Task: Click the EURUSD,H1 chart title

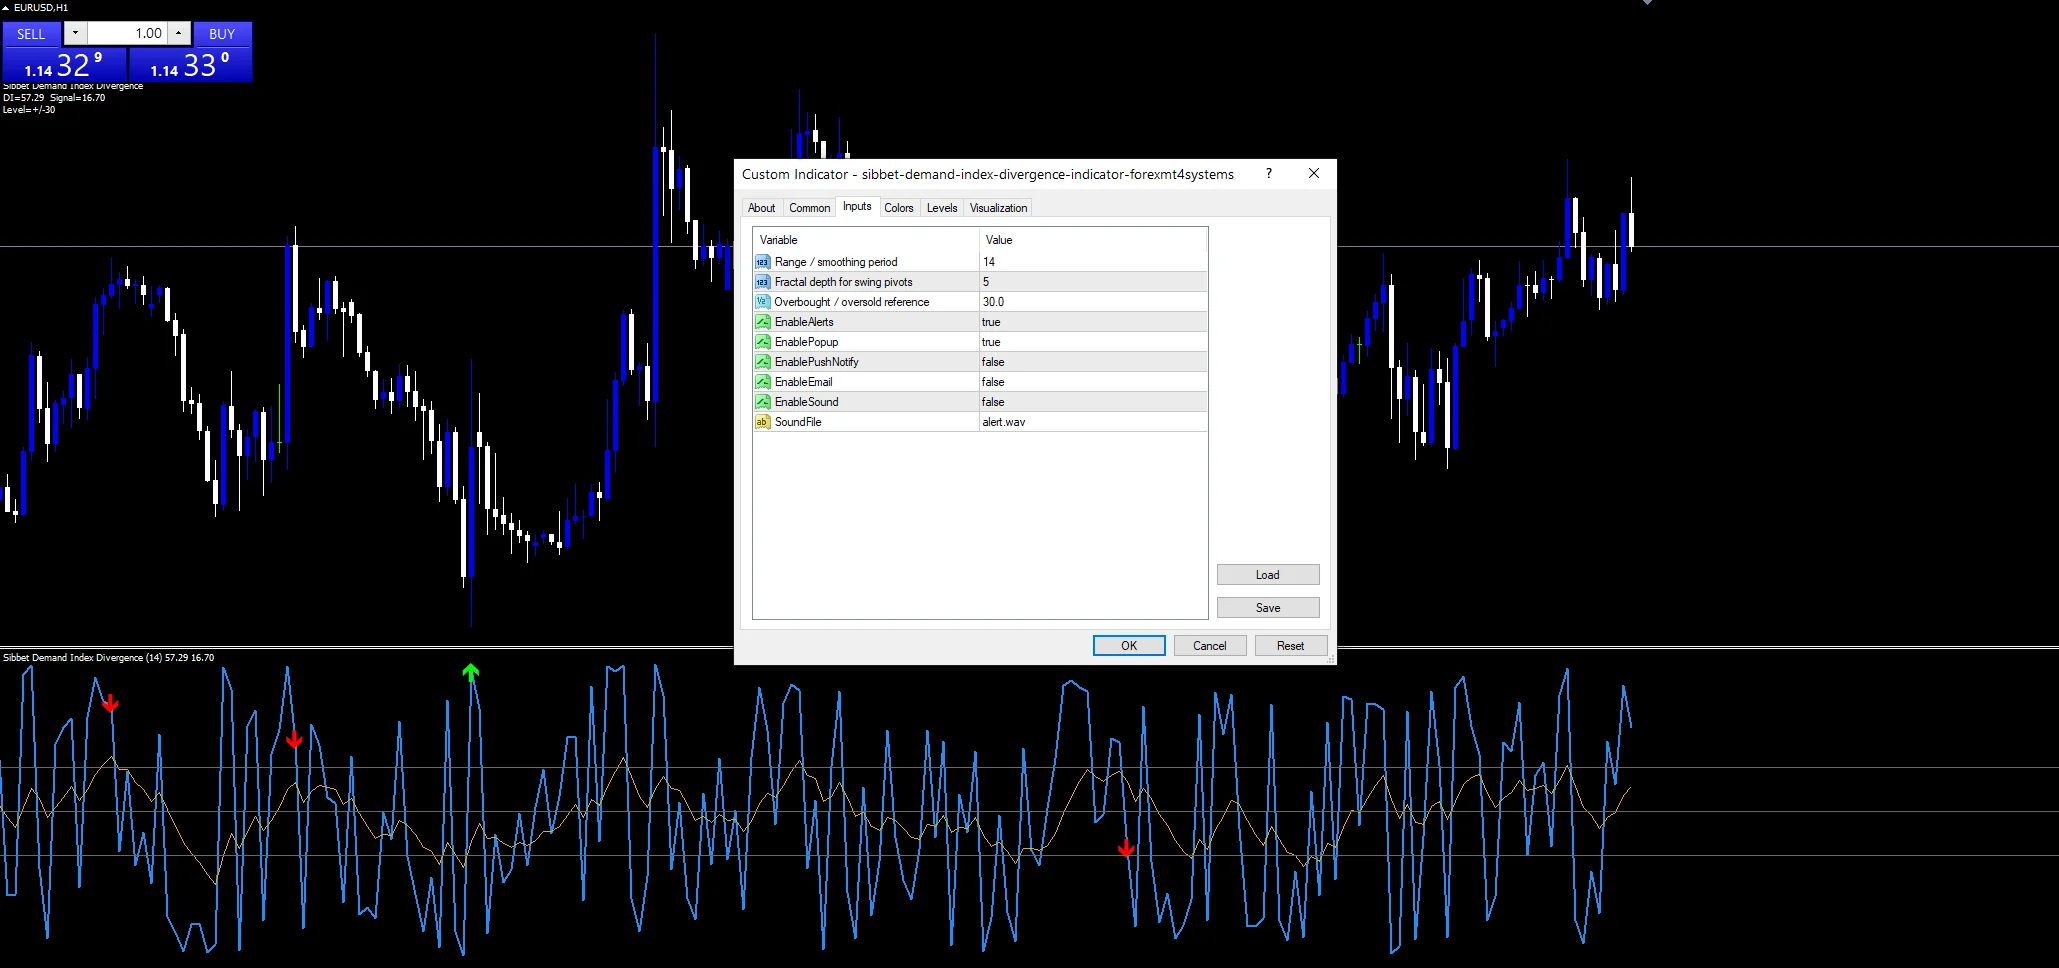Action: [x=41, y=7]
